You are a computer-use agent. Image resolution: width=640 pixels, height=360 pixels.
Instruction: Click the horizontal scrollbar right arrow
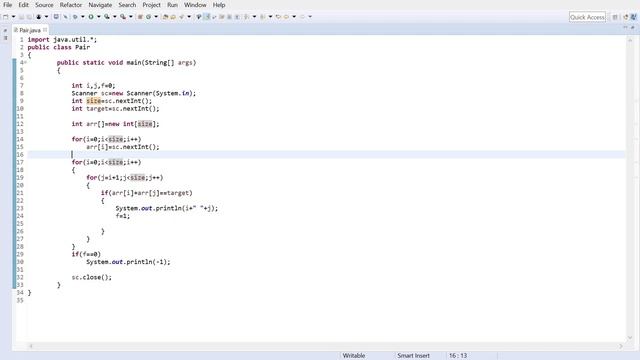[x=621, y=346]
